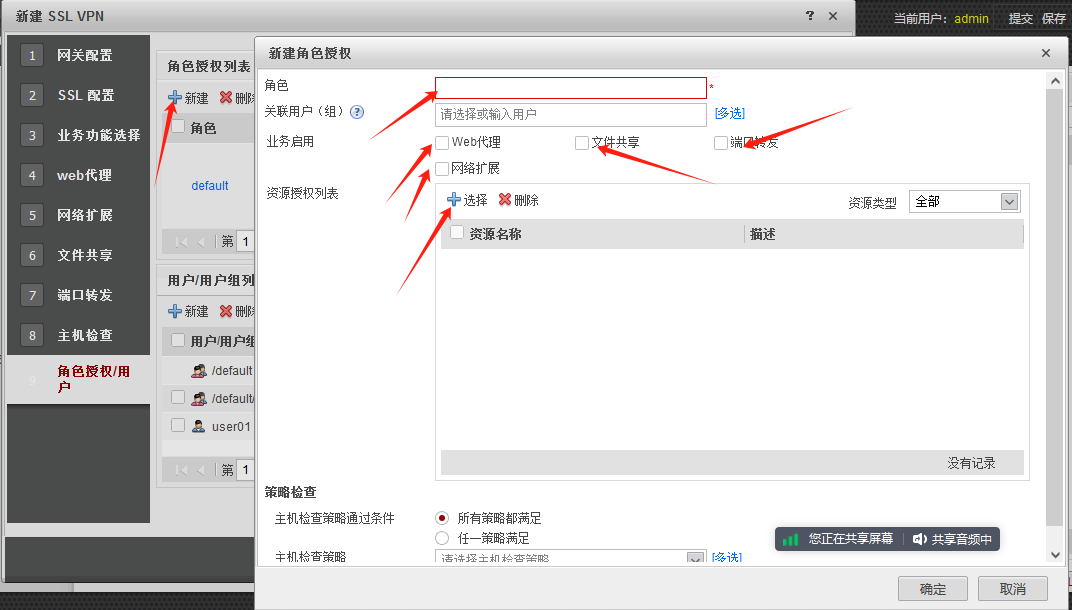1072x610 pixels.
Task: Open the 多选 link next to user field
Action: pyautogui.click(x=728, y=114)
